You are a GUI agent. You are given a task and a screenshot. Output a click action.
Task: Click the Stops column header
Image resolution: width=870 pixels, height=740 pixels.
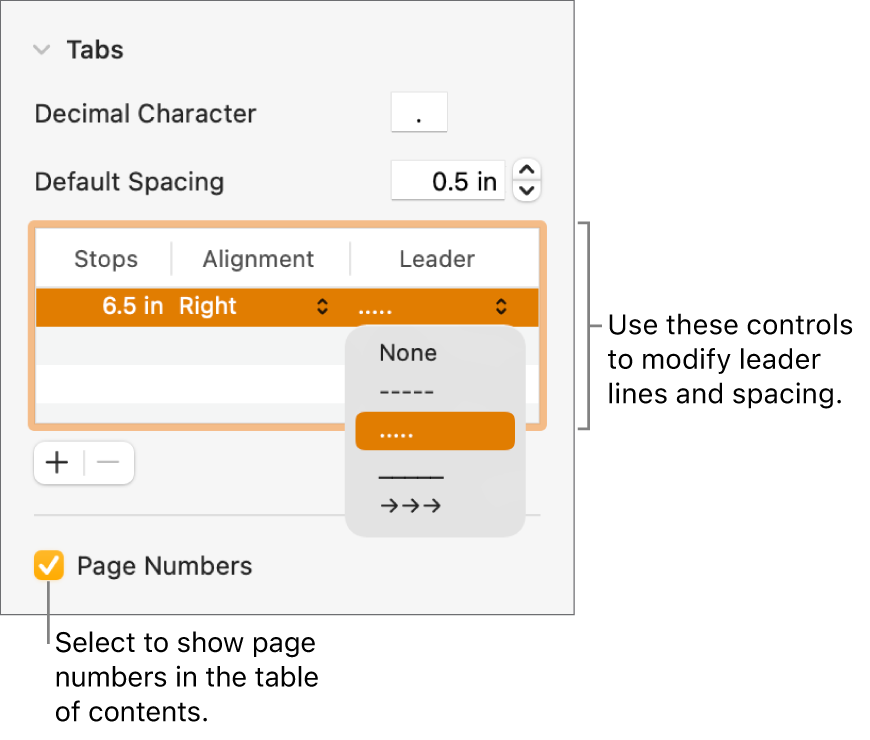point(105,260)
